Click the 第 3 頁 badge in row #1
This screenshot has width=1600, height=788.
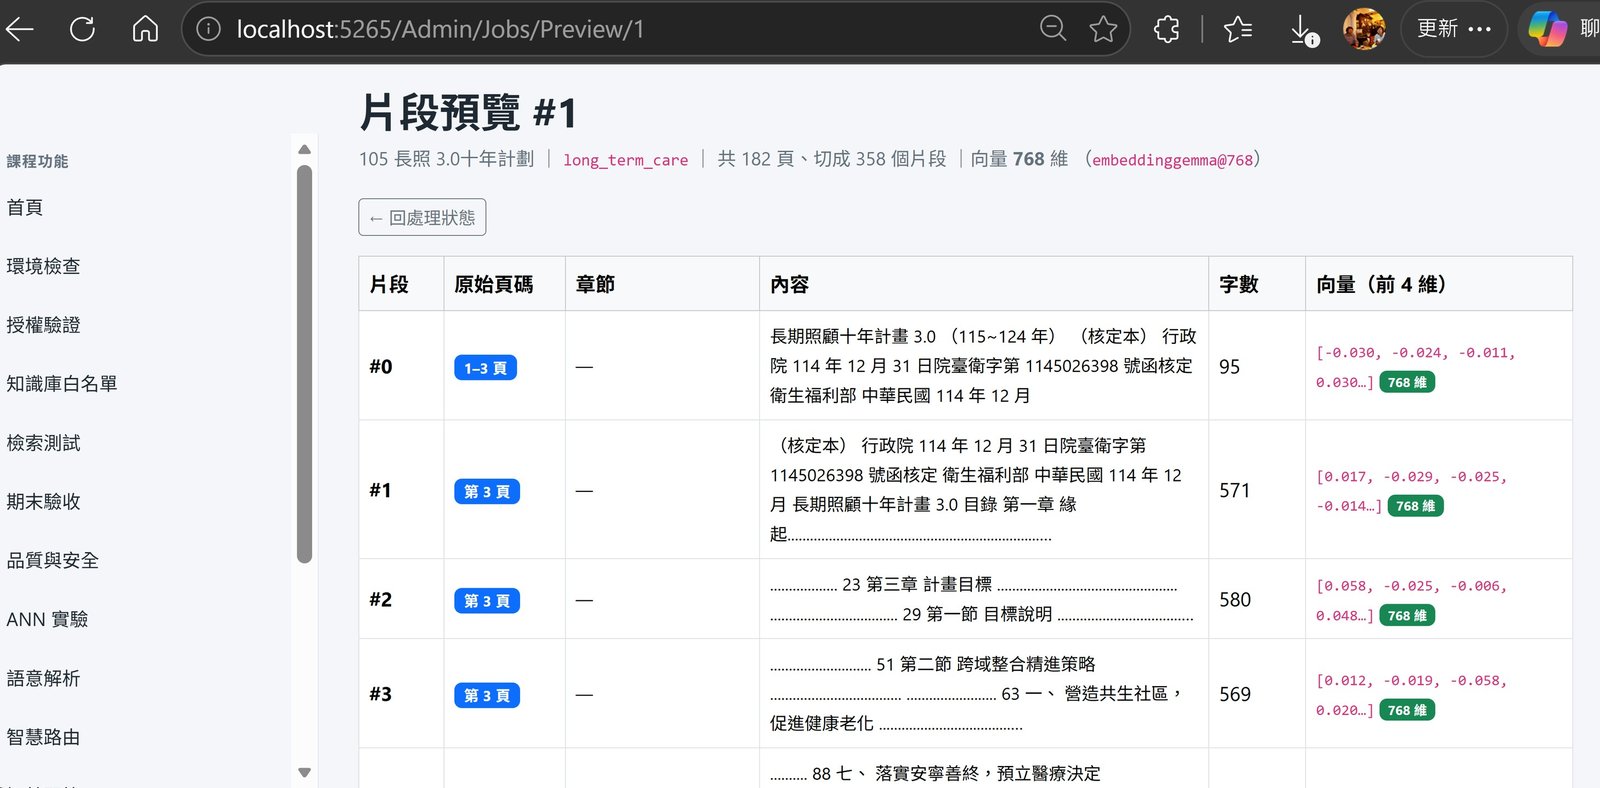tap(487, 492)
